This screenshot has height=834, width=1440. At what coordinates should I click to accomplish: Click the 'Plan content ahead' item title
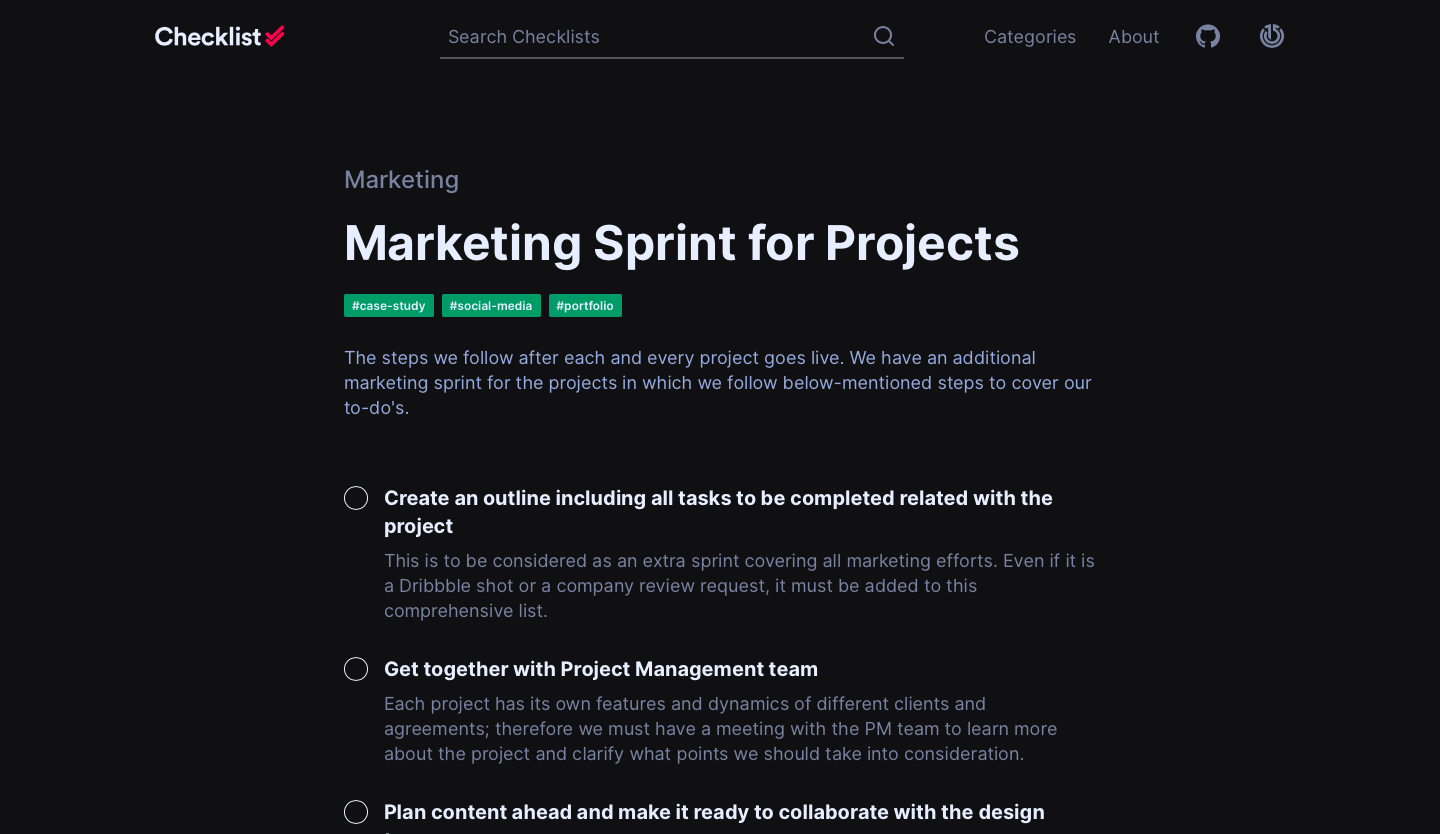tap(714, 812)
